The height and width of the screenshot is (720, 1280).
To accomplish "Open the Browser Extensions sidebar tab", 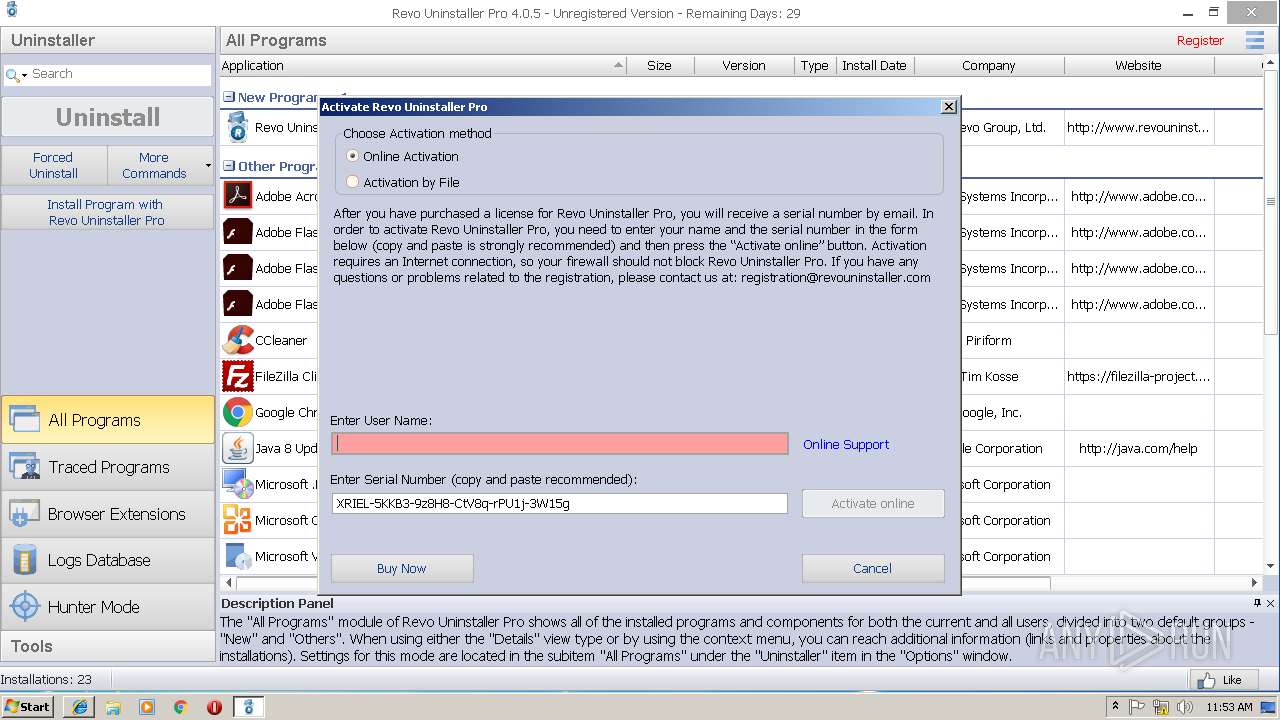I will click(108, 514).
